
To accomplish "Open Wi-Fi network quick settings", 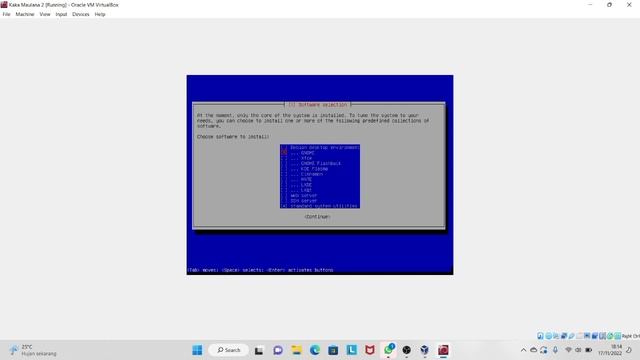I will tap(568, 350).
